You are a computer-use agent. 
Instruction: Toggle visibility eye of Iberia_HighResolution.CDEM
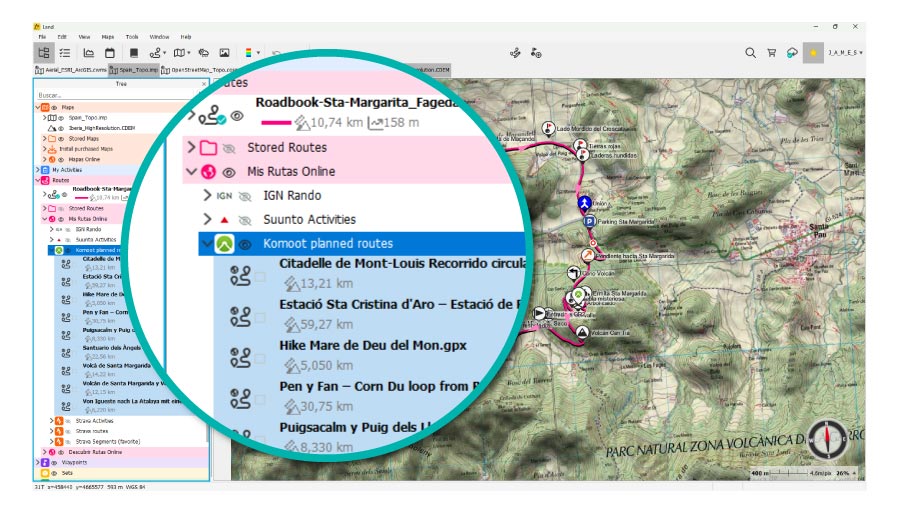61,128
